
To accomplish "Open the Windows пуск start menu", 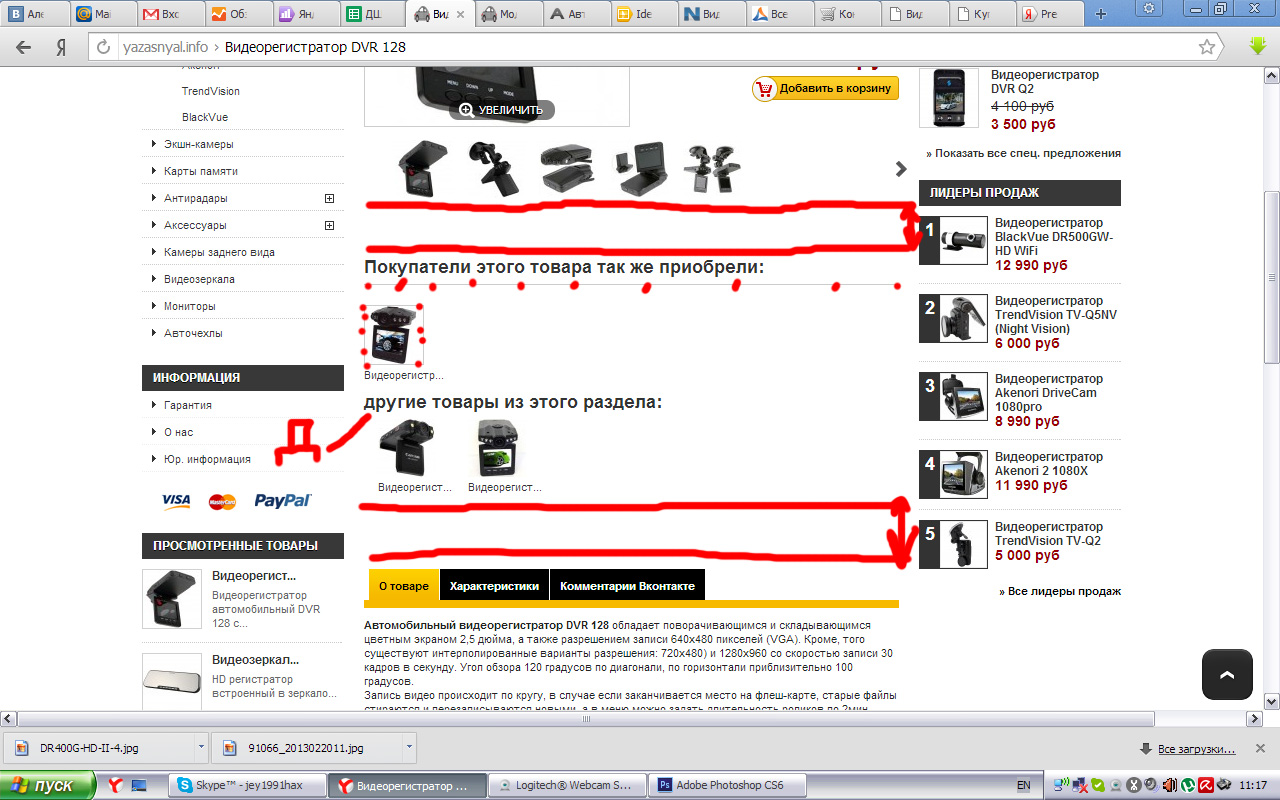I will click(x=48, y=785).
